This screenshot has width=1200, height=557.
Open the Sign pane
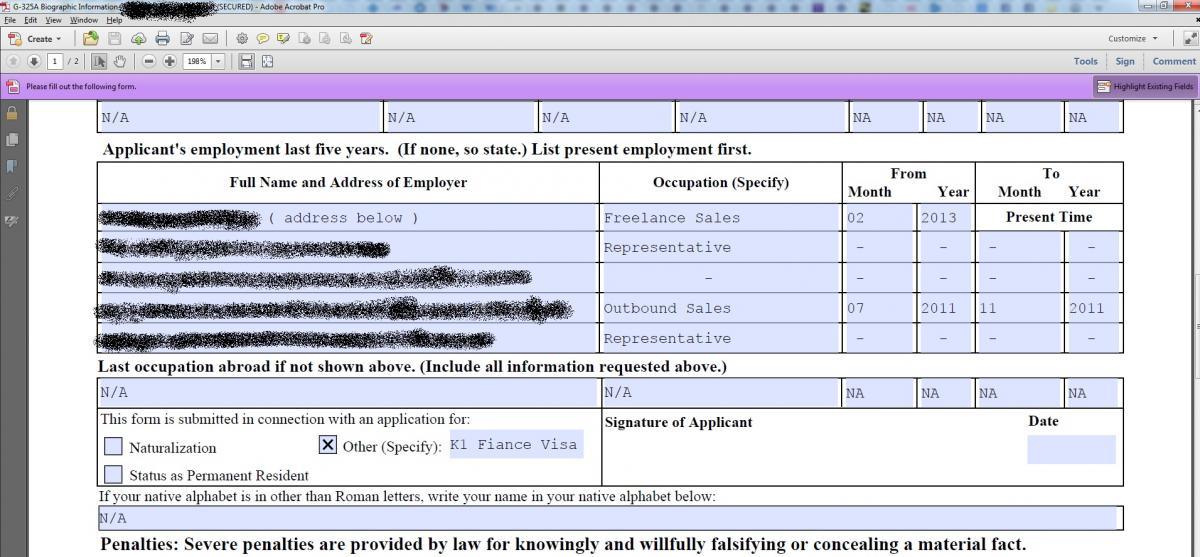tap(1125, 61)
